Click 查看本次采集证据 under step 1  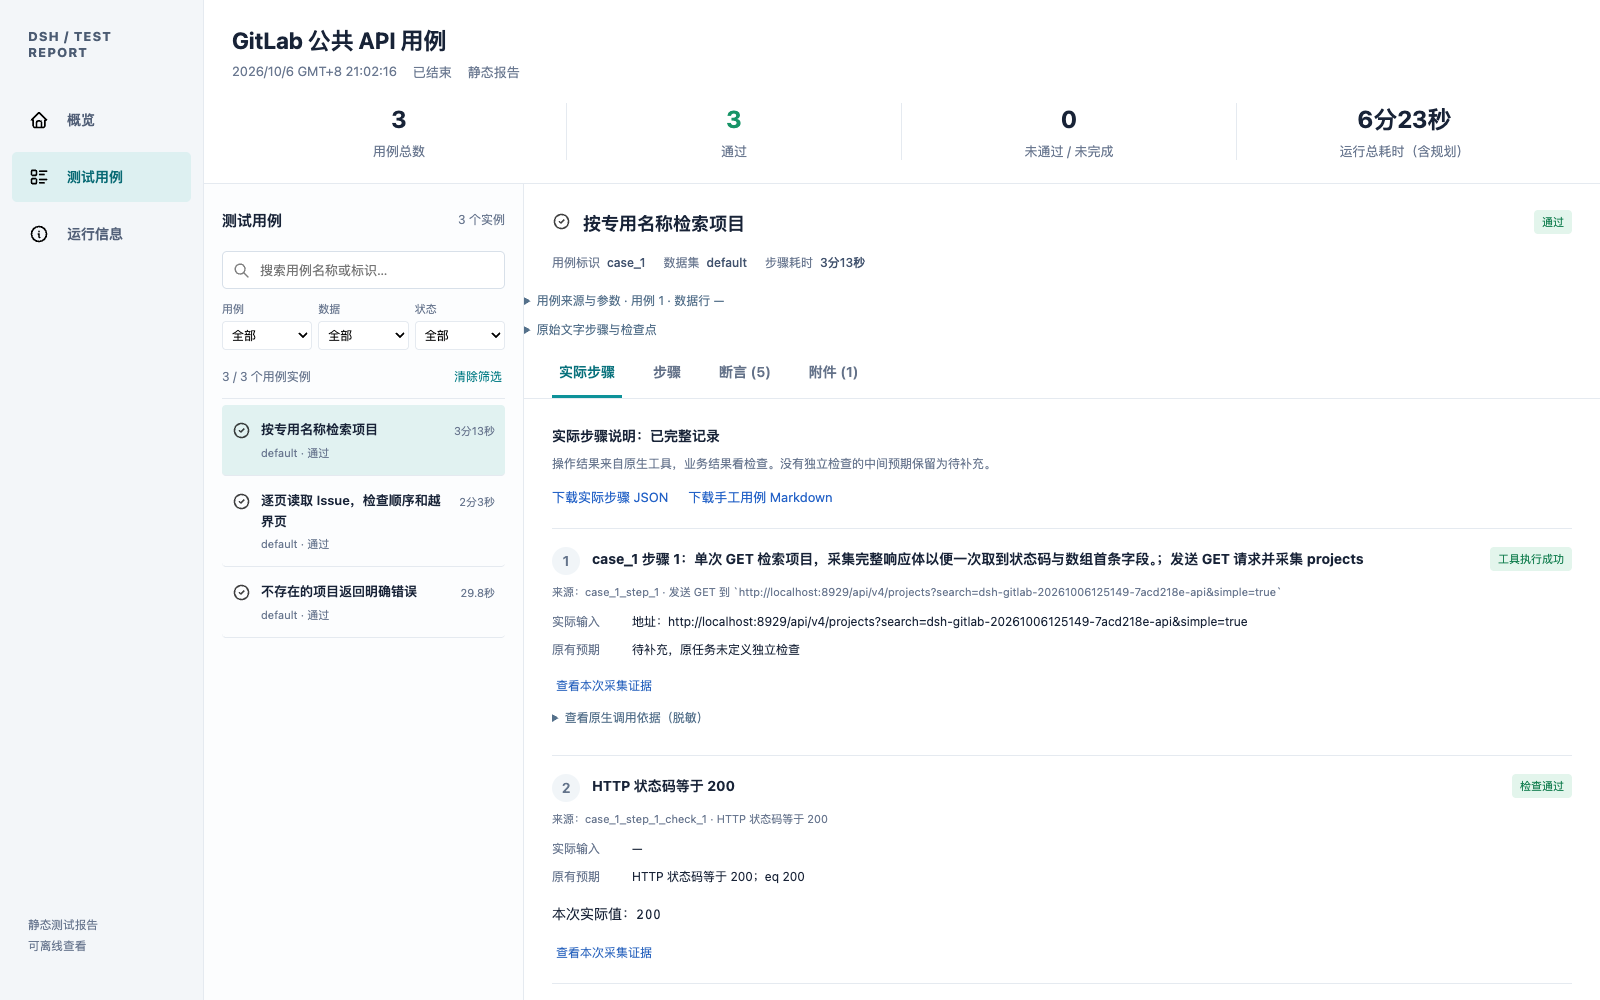[x=604, y=685]
